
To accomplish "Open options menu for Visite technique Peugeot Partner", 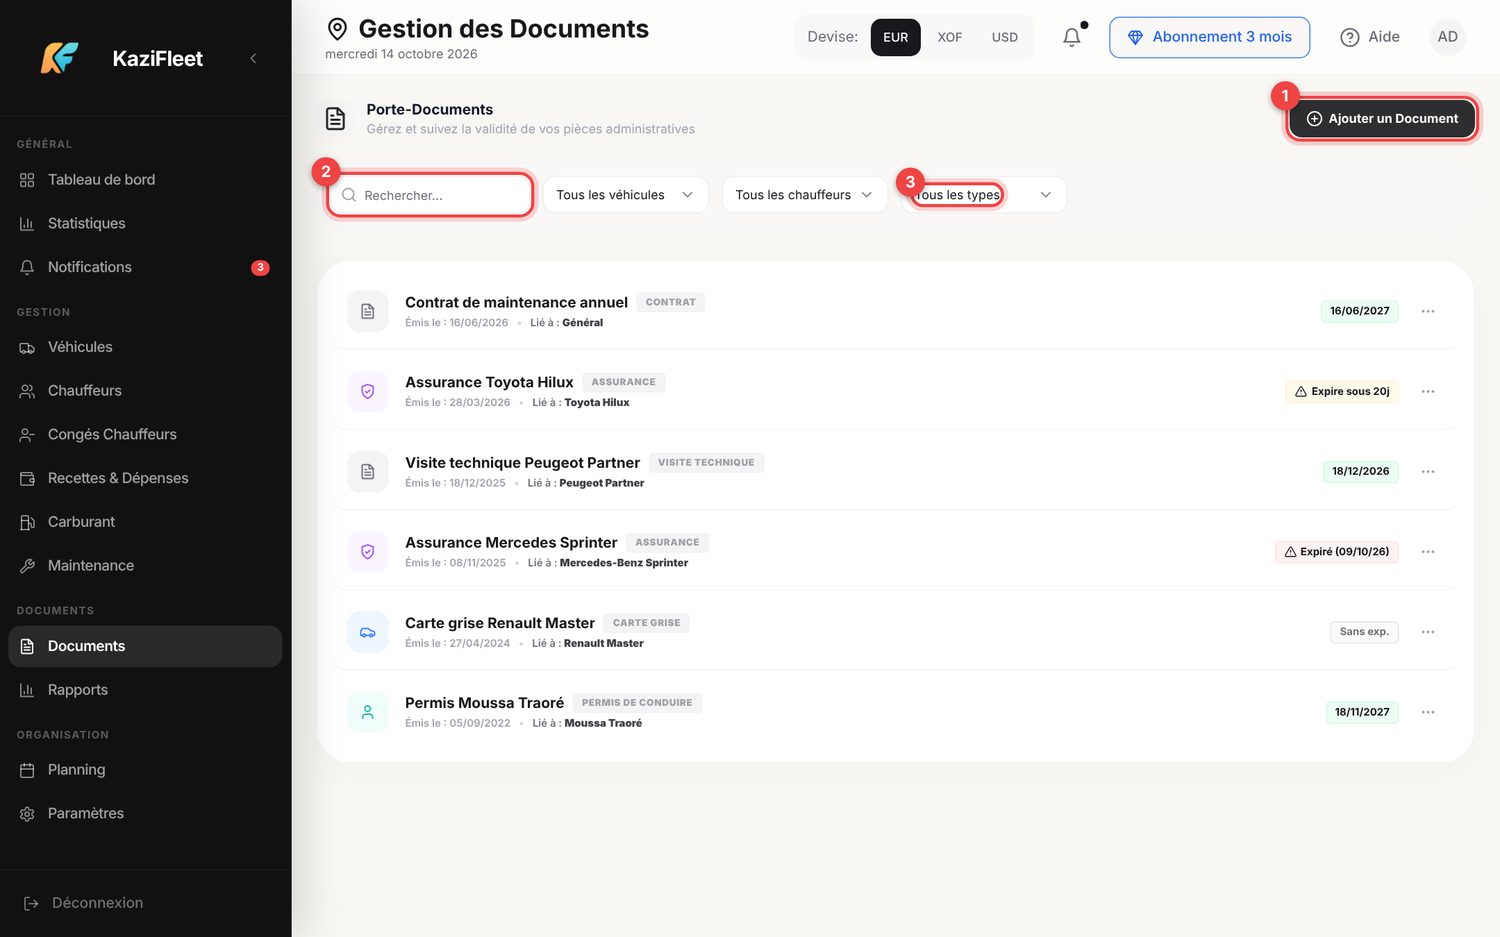I will 1428,471.
